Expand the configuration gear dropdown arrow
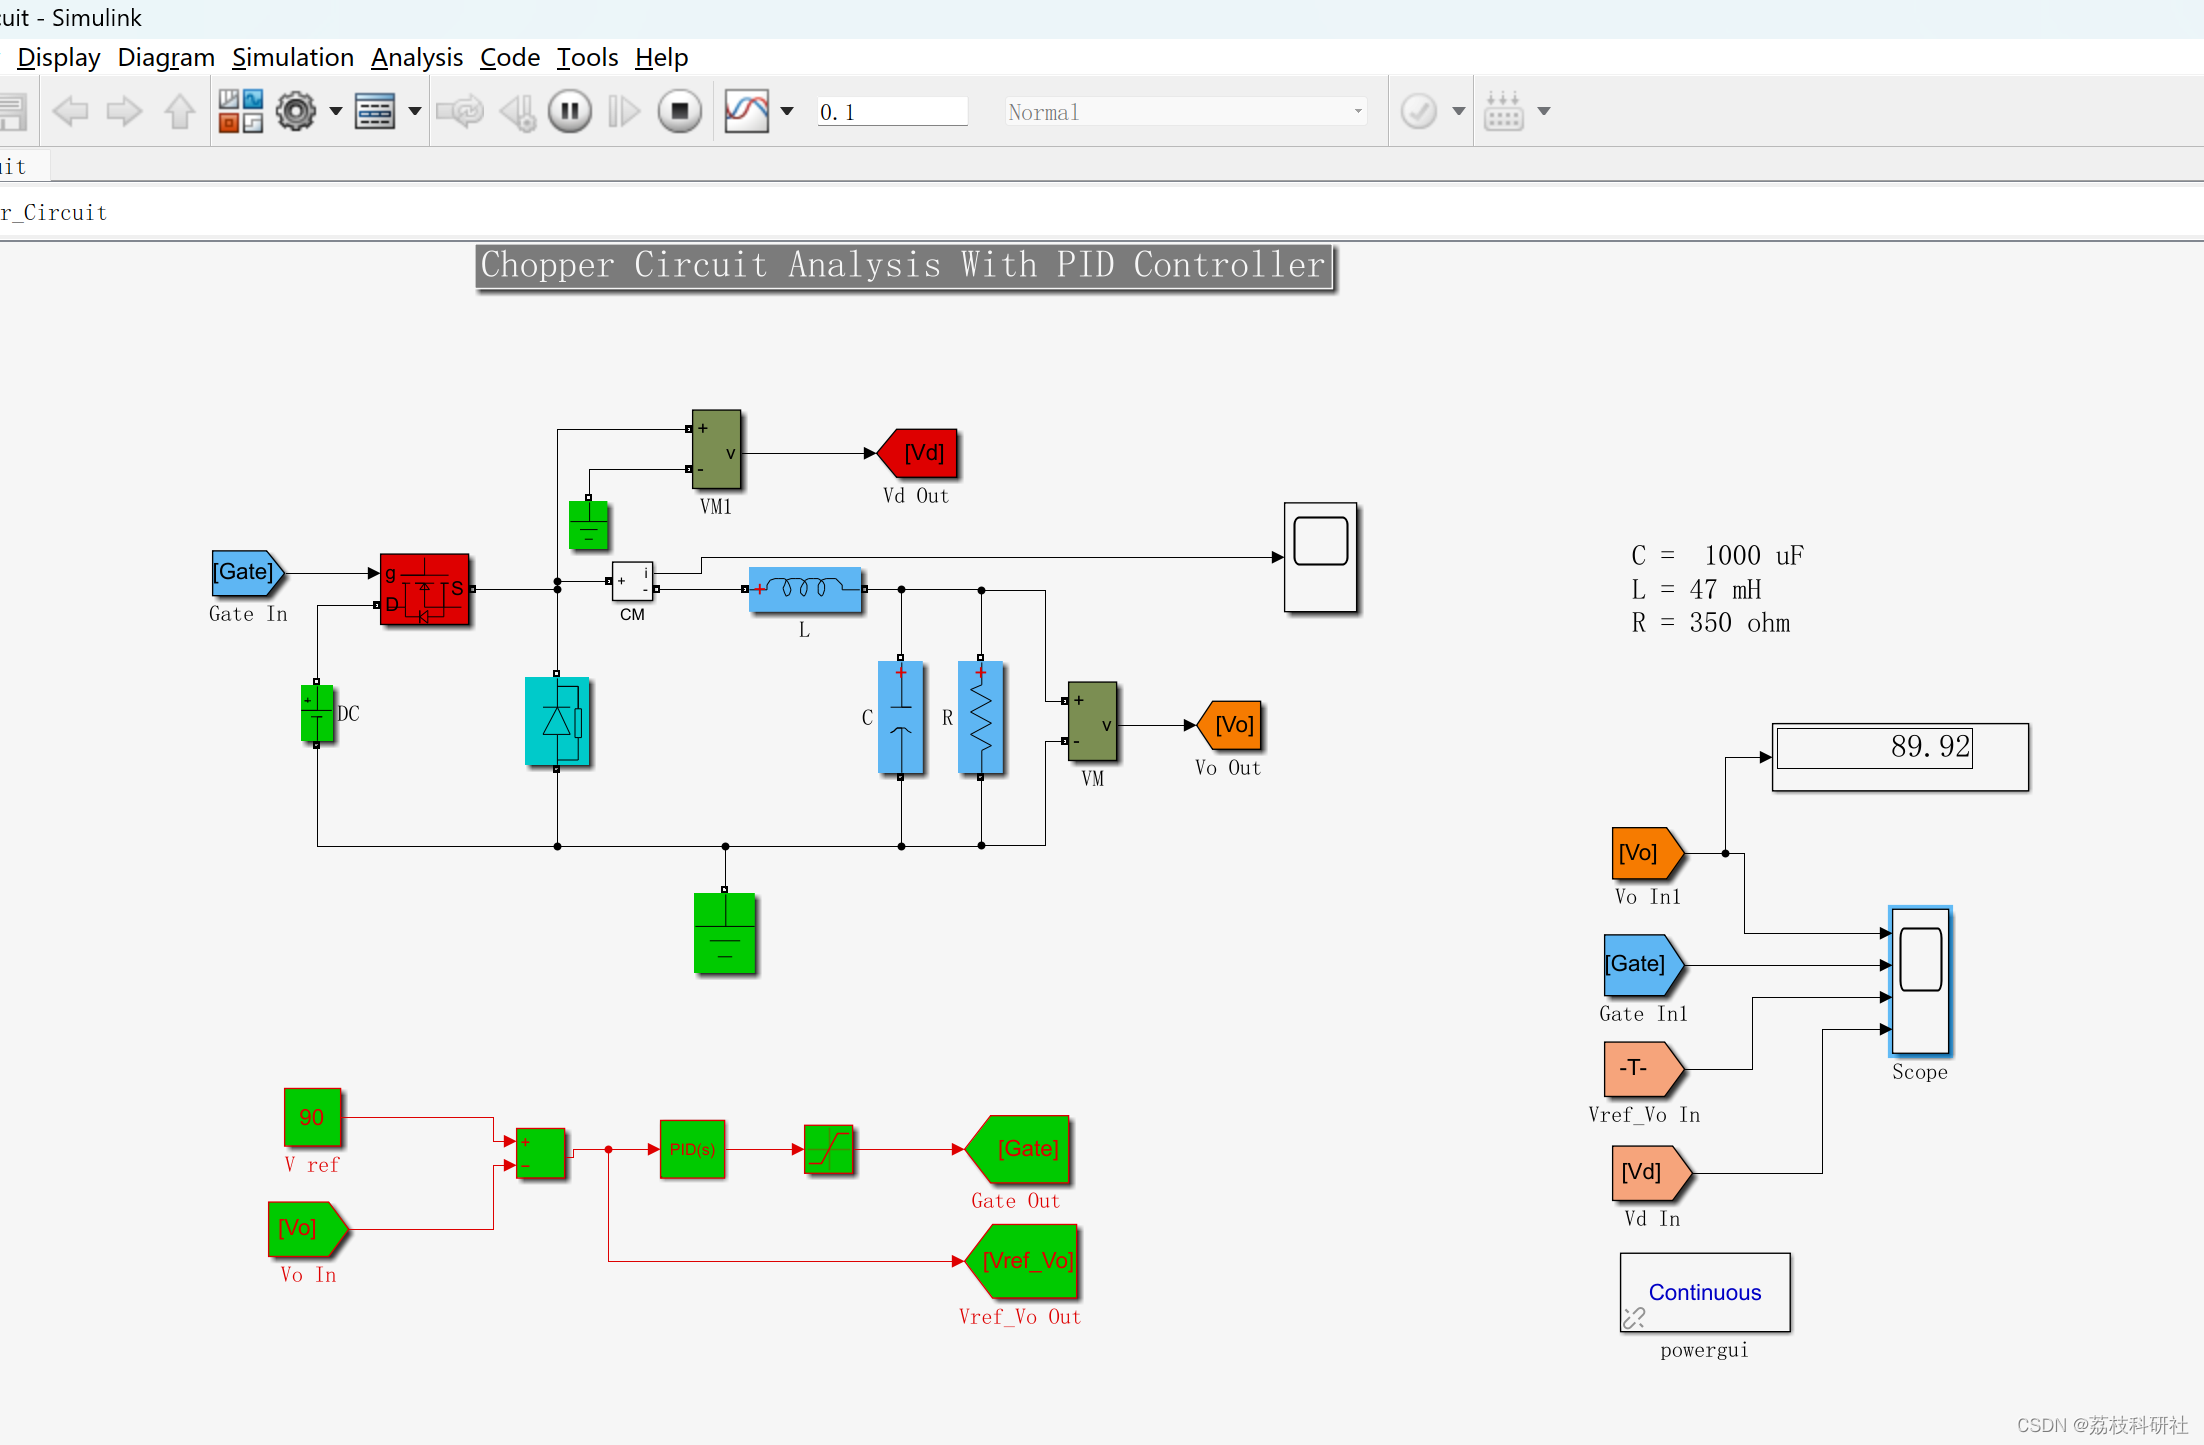2204x1445 pixels. (x=335, y=111)
